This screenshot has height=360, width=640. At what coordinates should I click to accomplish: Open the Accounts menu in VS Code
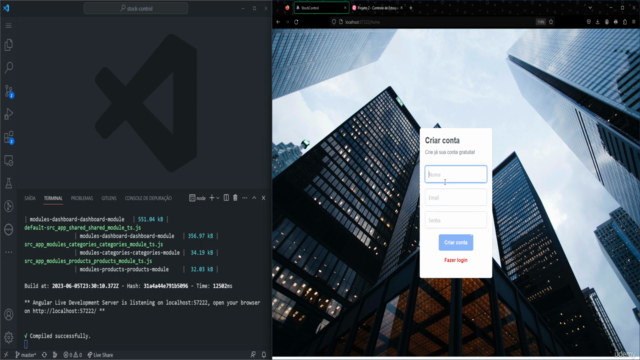(x=9, y=315)
